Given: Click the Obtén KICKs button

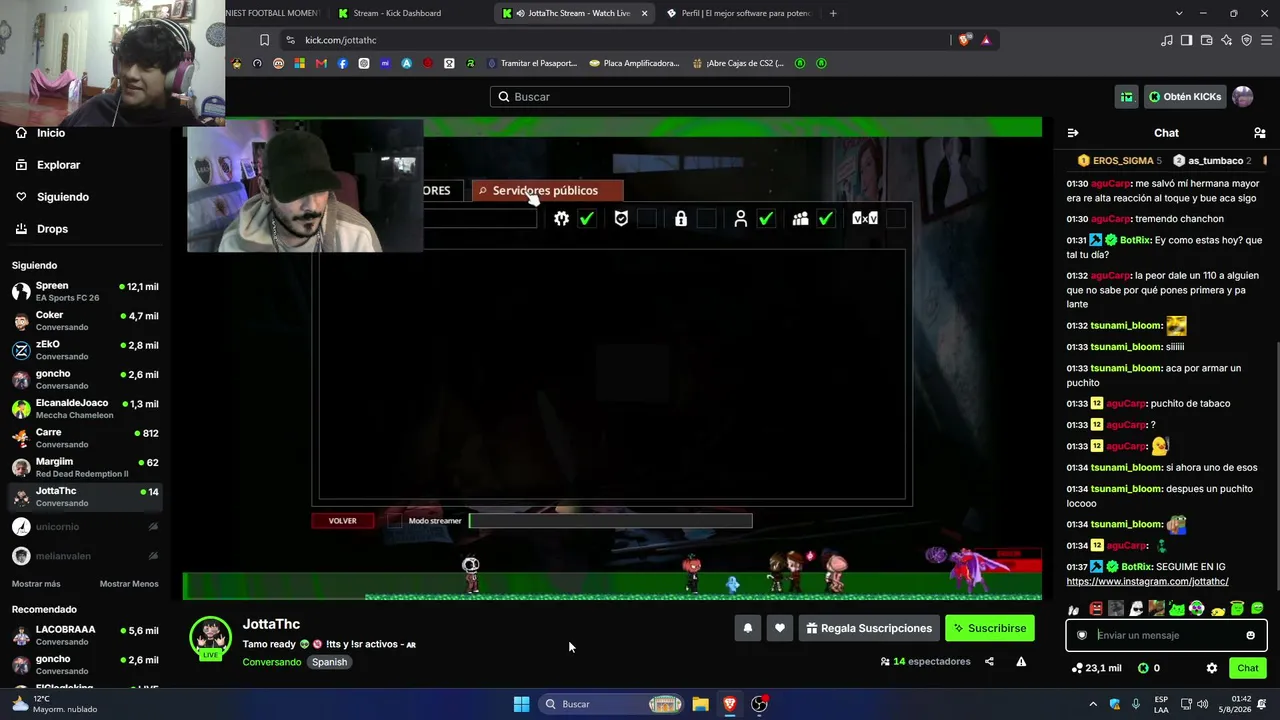Looking at the screenshot, I should tap(1185, 97).
